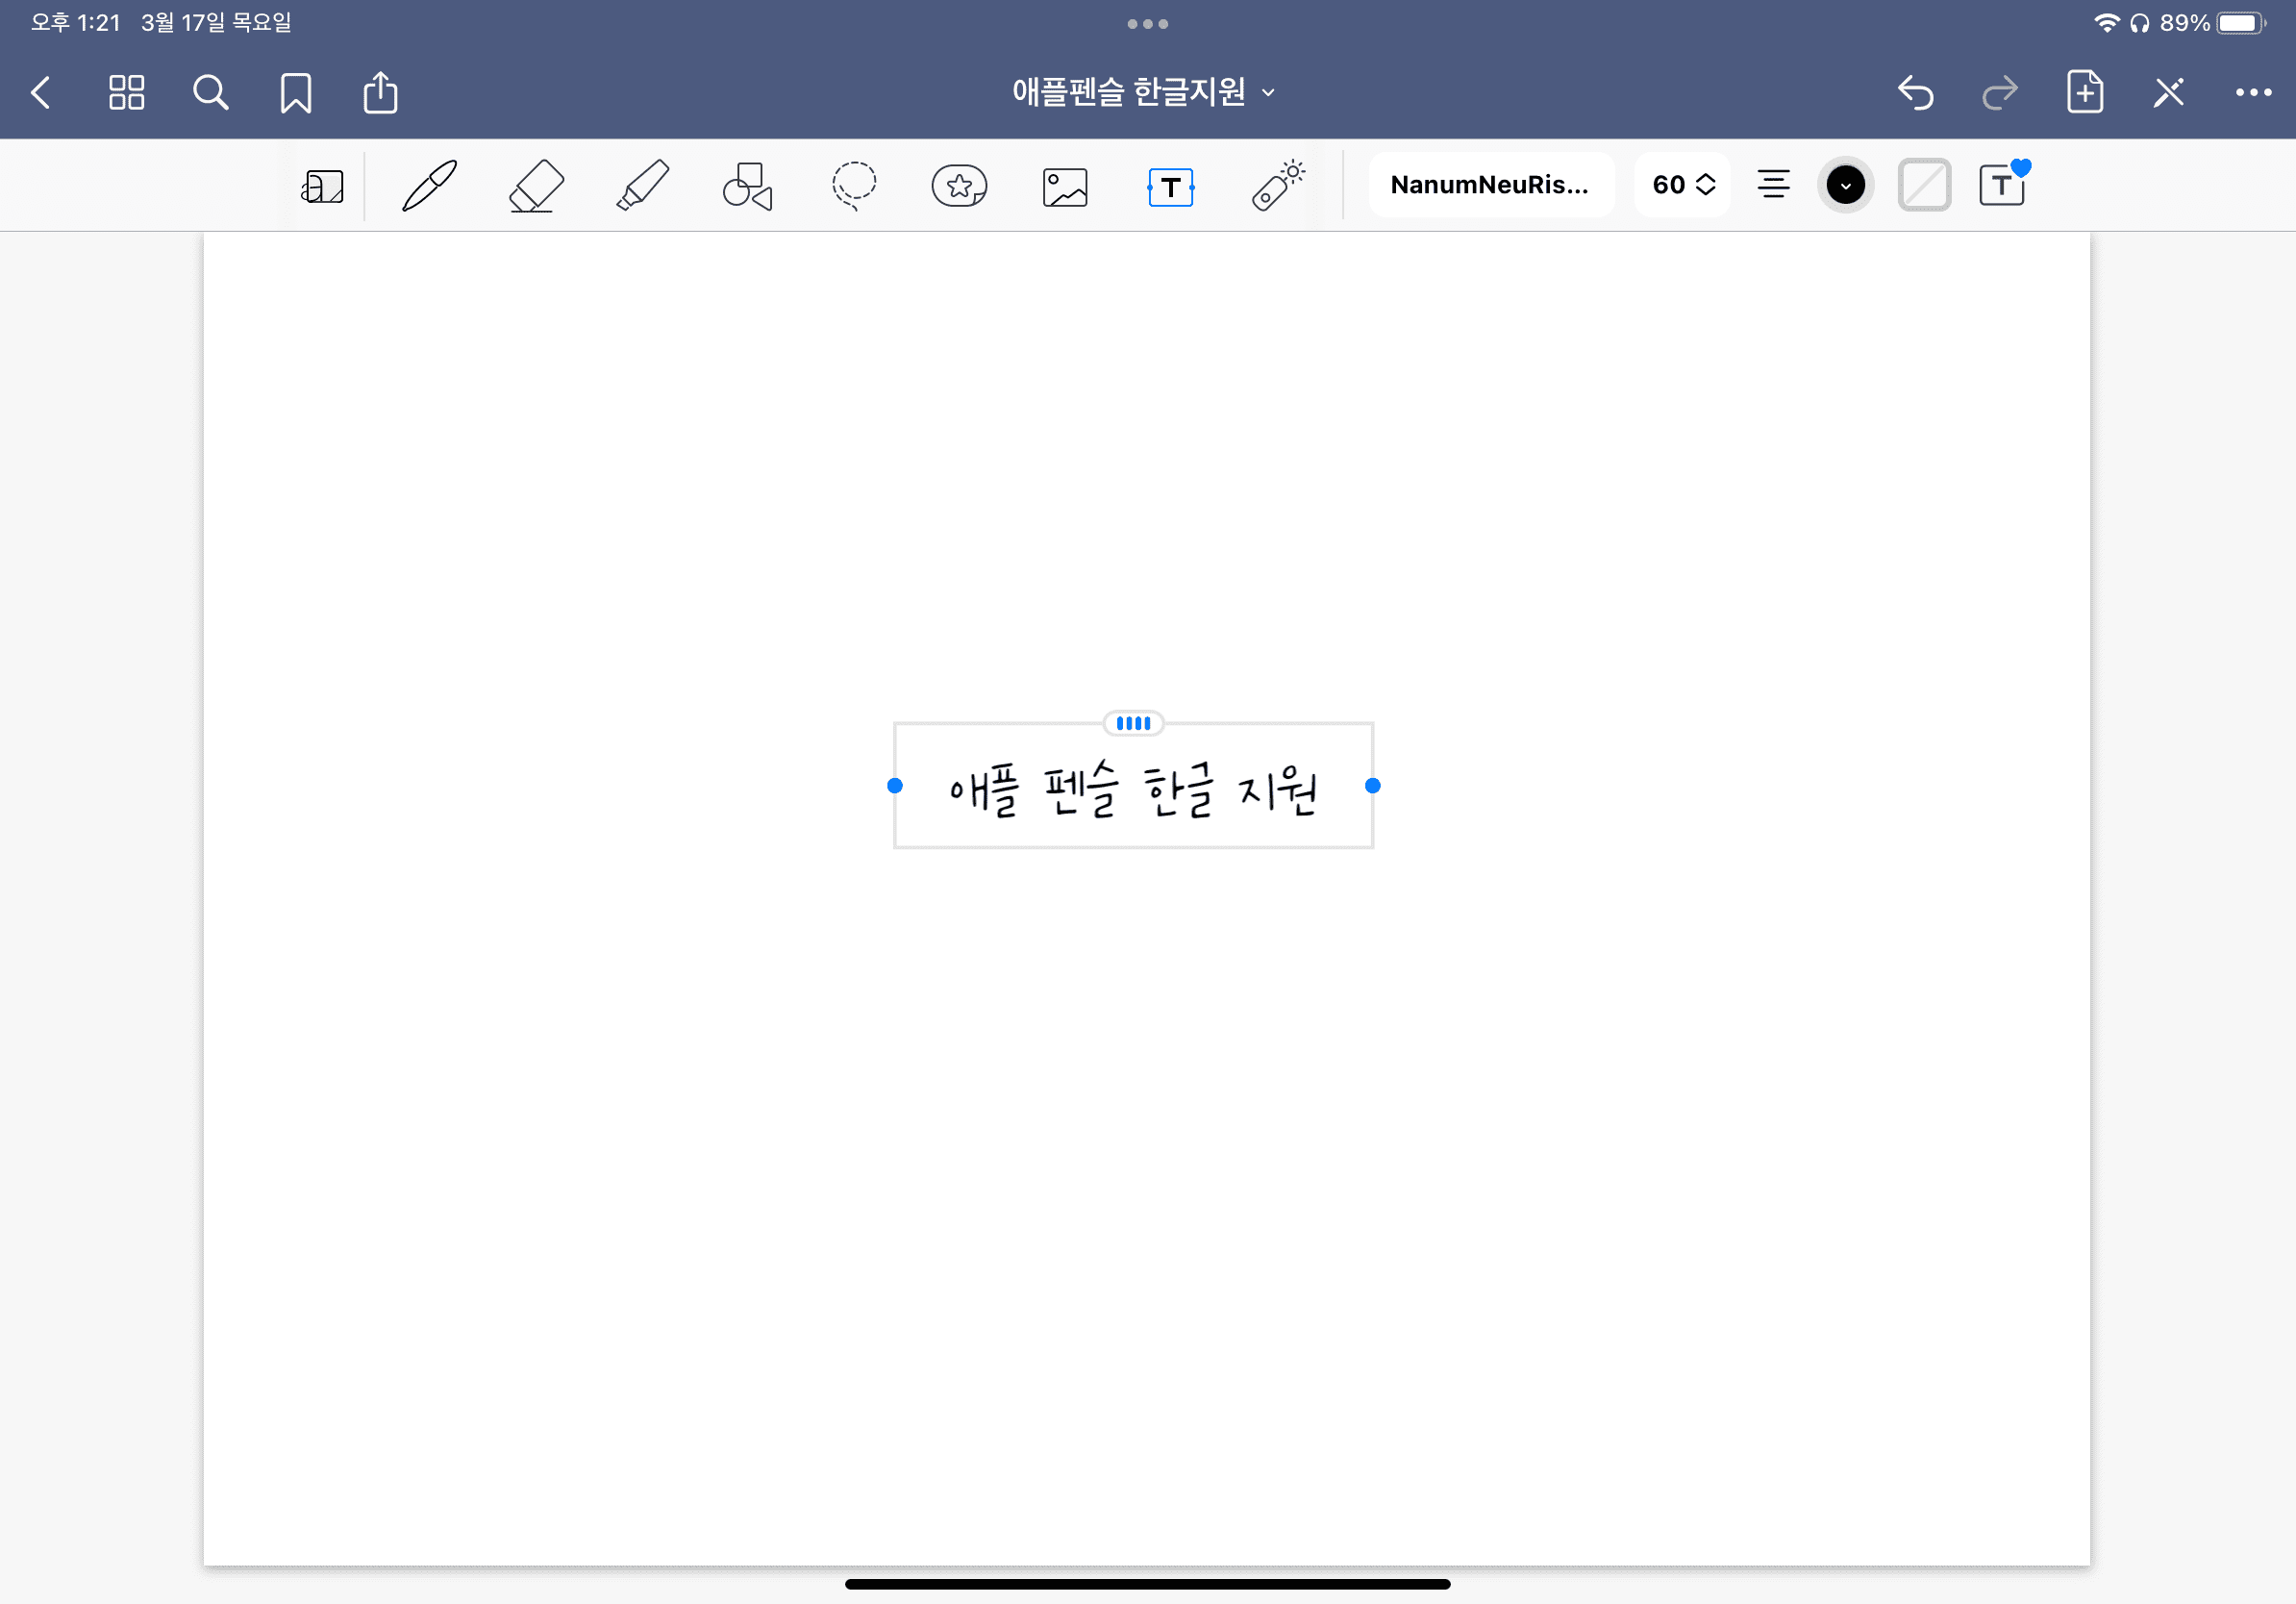Toggle the favorite text style preset

[x=2003, y=184]
